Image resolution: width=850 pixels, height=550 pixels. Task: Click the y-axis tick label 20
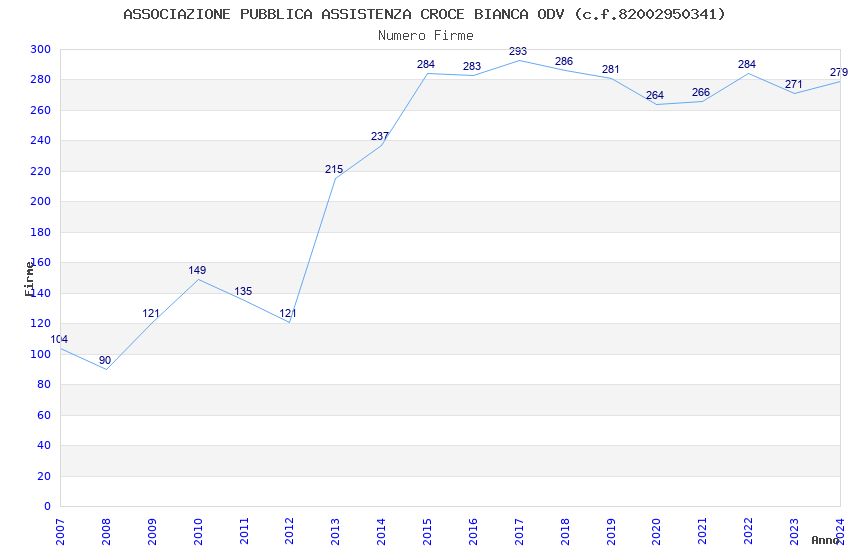44,476
